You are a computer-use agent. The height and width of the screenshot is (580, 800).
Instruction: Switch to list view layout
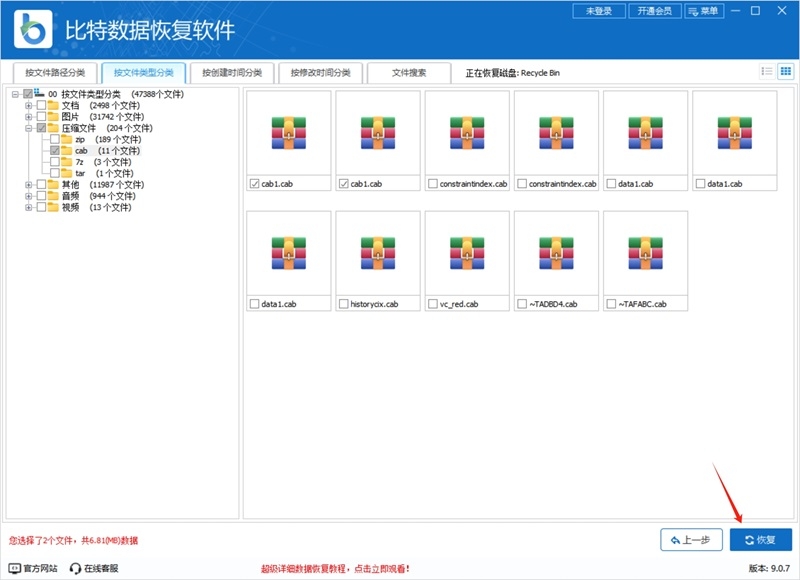(x=768, y=71)
